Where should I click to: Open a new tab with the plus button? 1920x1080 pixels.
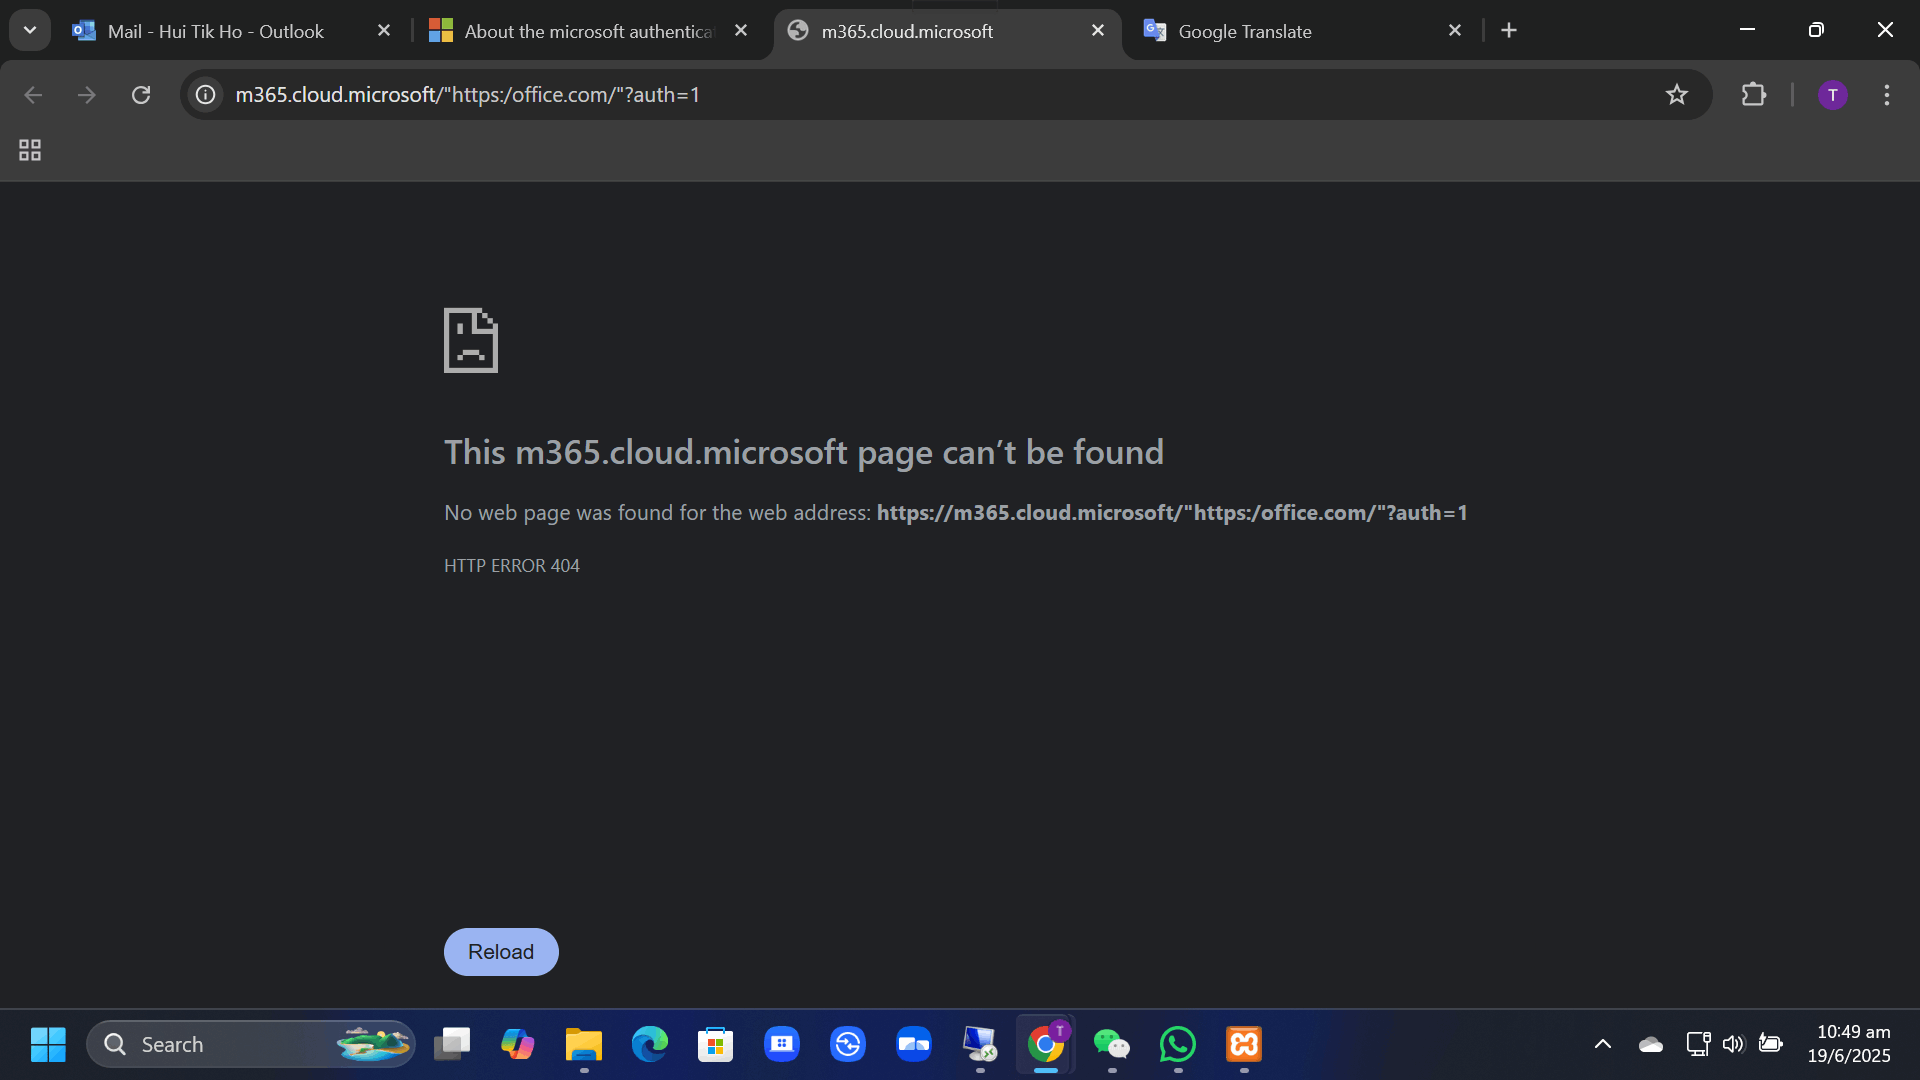tap(1509, 30)
